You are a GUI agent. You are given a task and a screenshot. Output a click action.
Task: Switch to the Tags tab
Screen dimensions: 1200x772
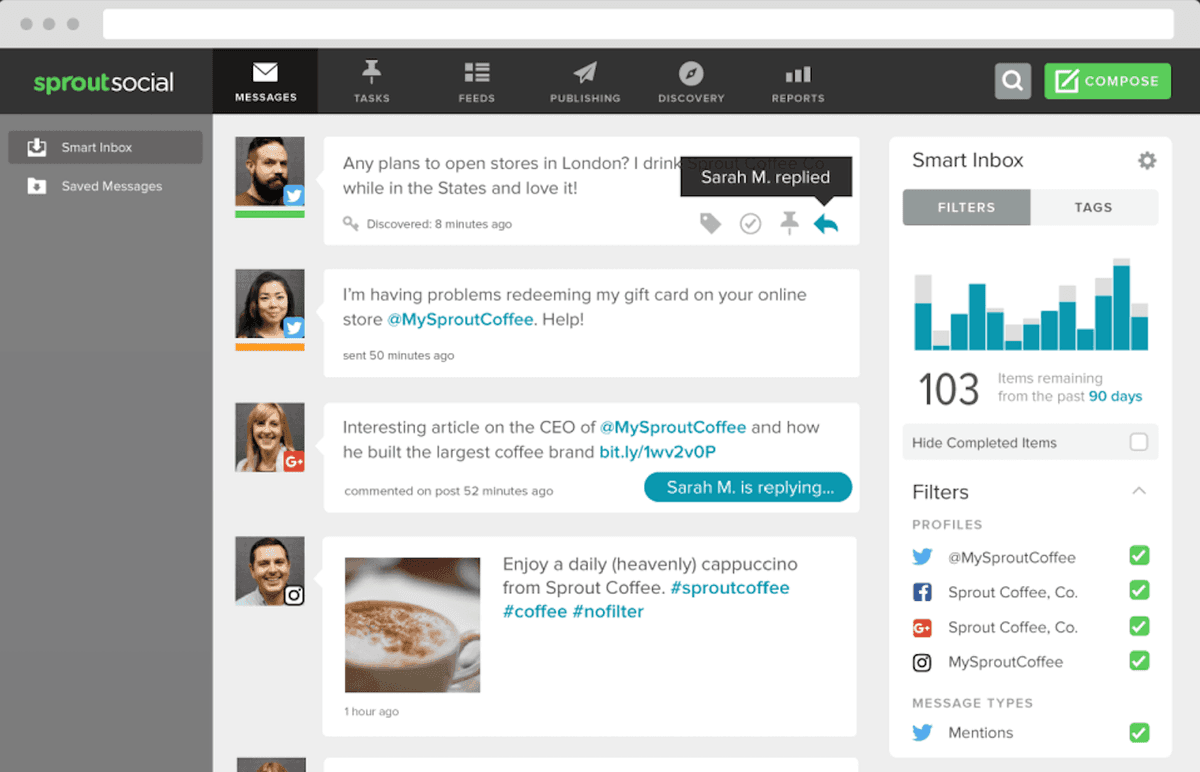pyautogui.click(x=1093, y=207)
